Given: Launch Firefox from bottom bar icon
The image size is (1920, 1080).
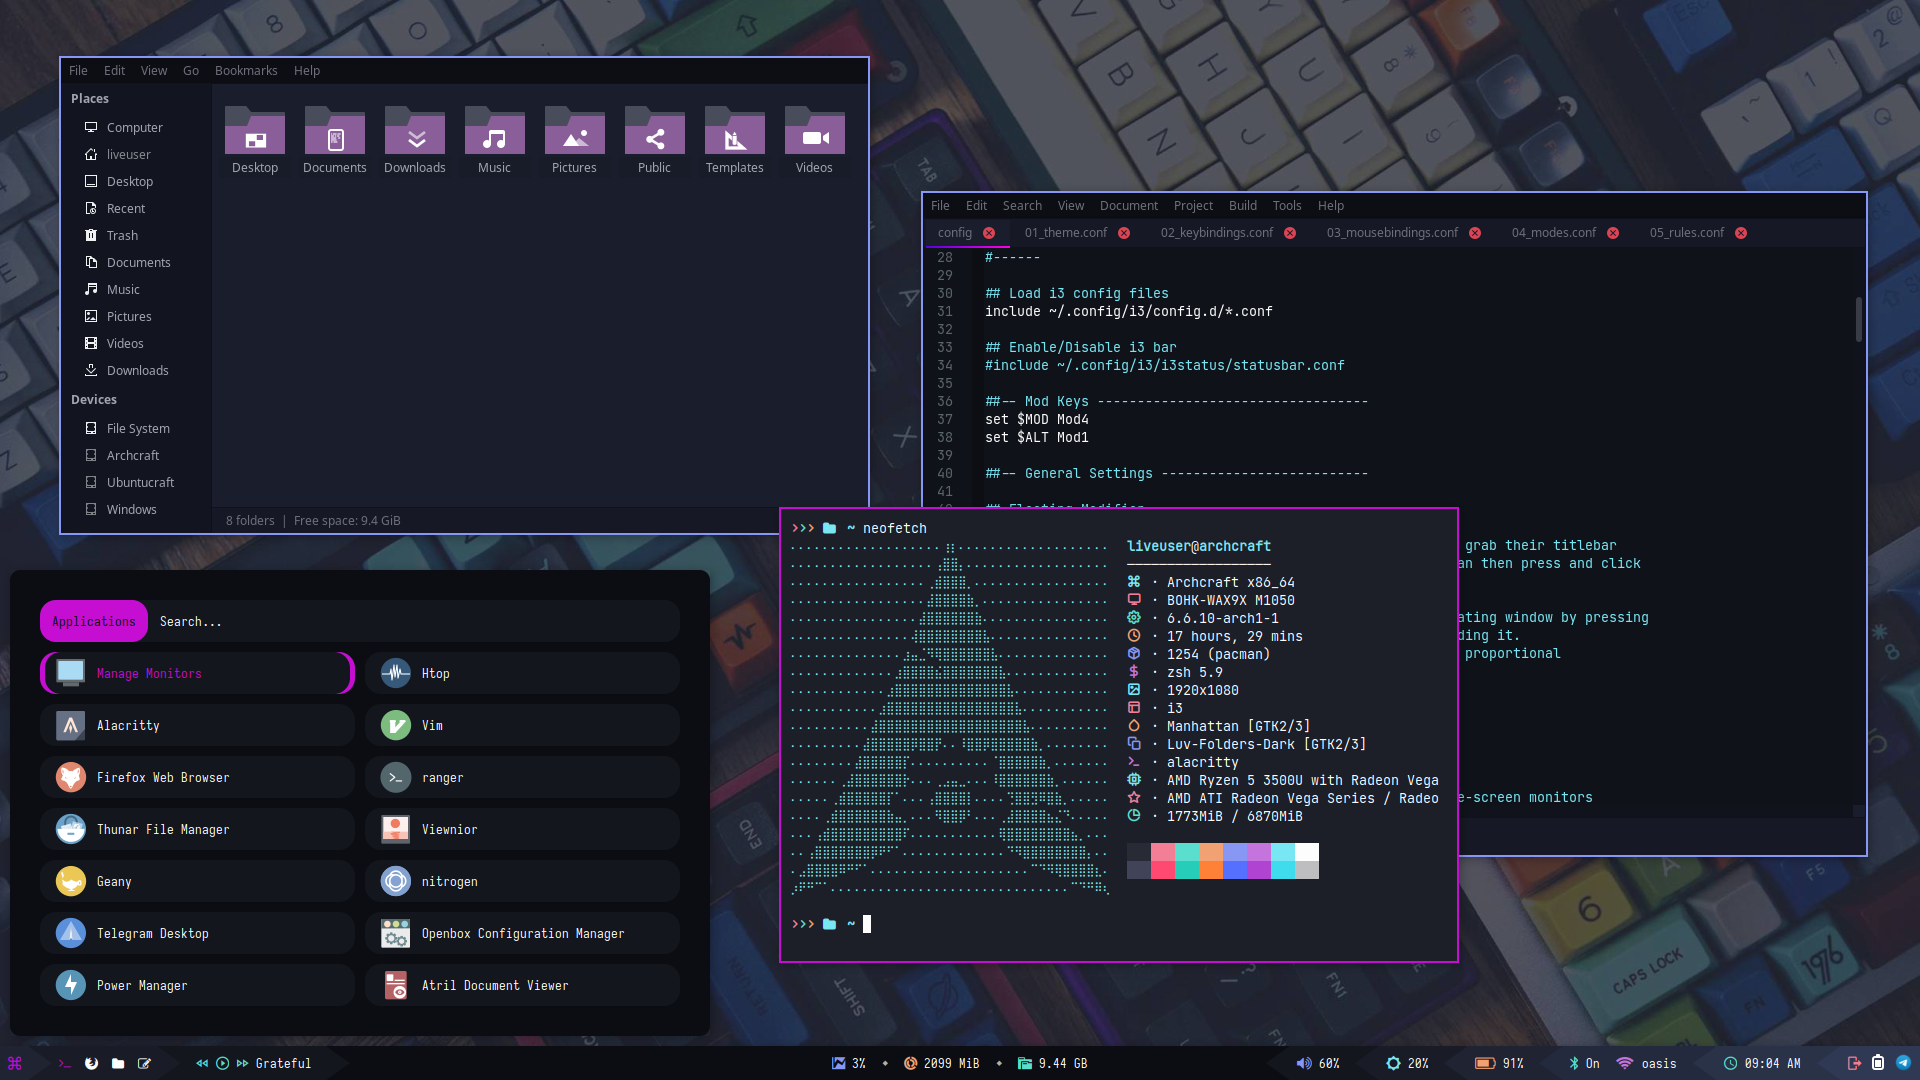Looking at the screenshot, I should click(91, 1063).
